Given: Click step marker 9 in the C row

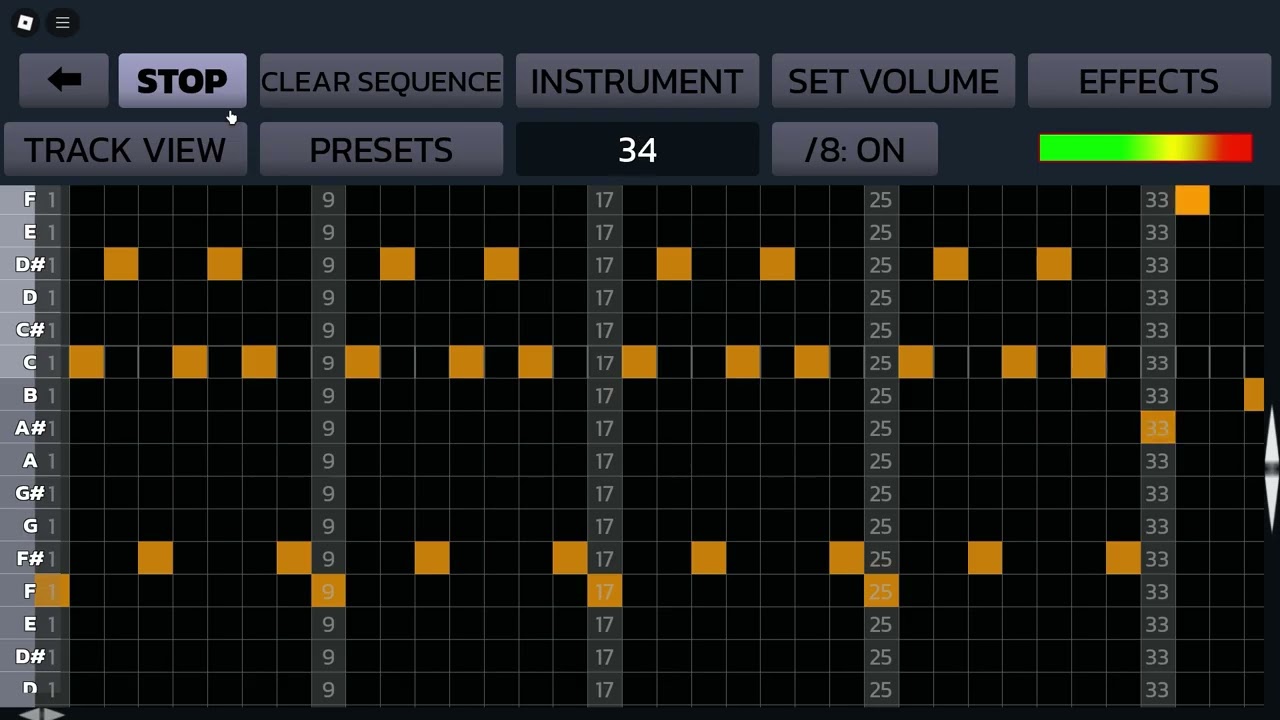Looking at the screenshot, I should (328, 362).
